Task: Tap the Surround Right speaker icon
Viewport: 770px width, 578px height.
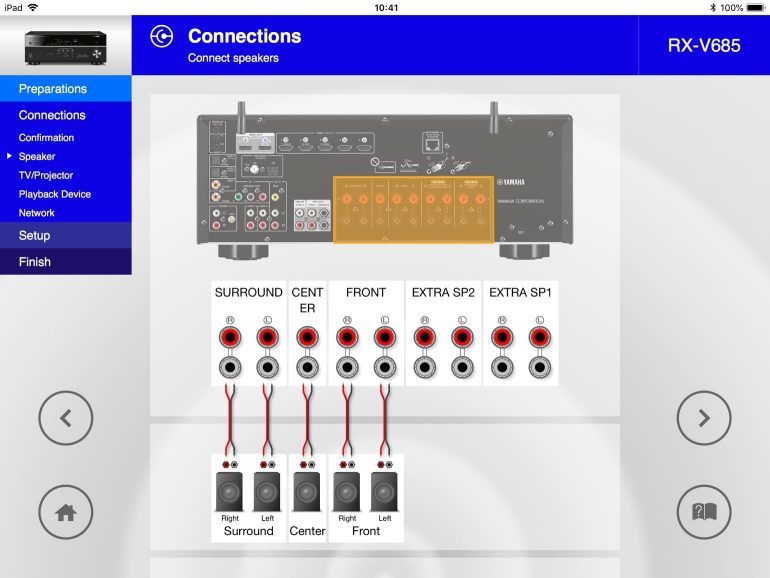Action: coord(230,492)
